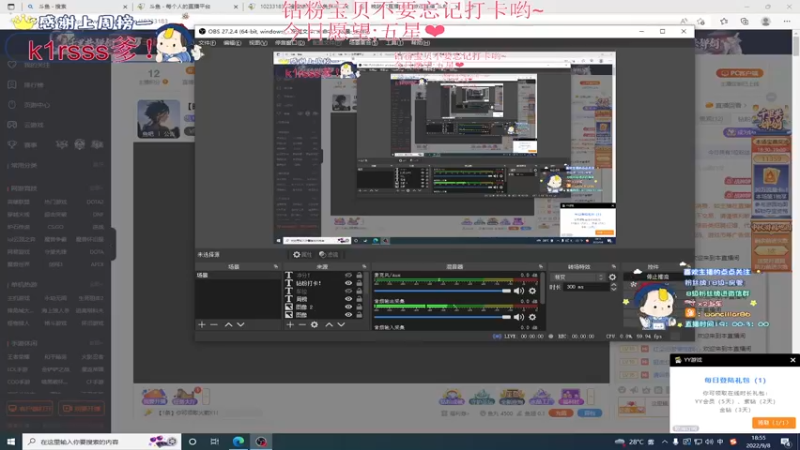
Task: Toggle visibility eye of 图像 2 source
Action: 348,307
